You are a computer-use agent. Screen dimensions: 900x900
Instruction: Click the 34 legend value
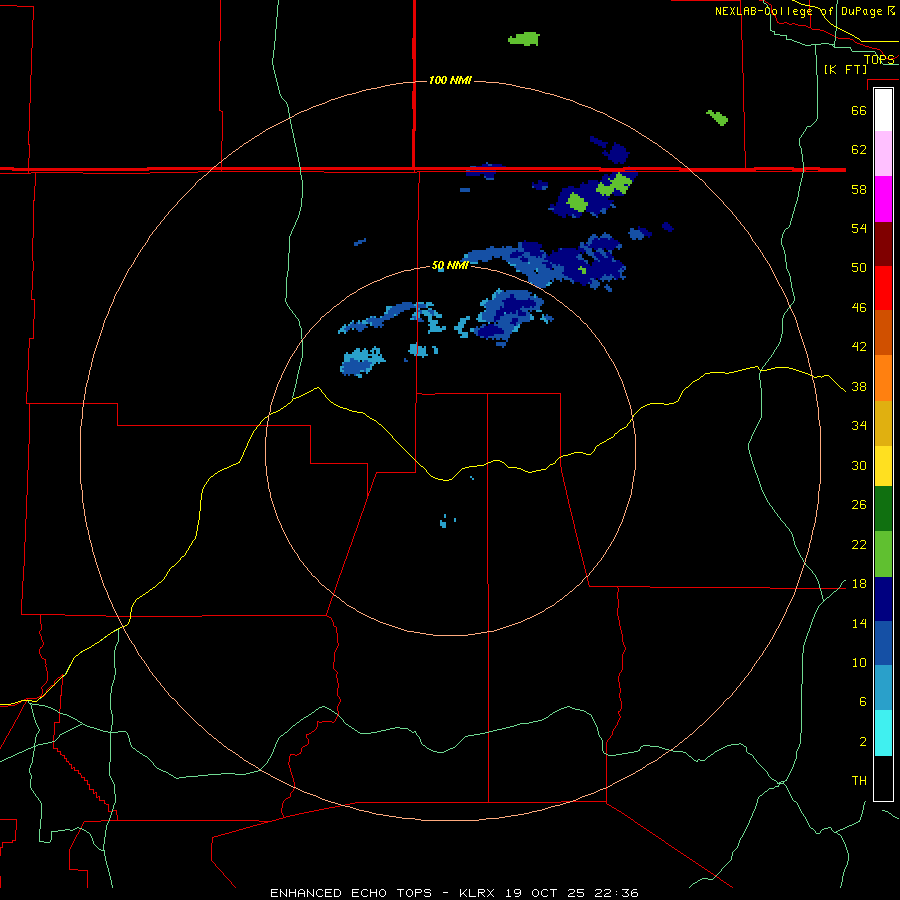859,425
